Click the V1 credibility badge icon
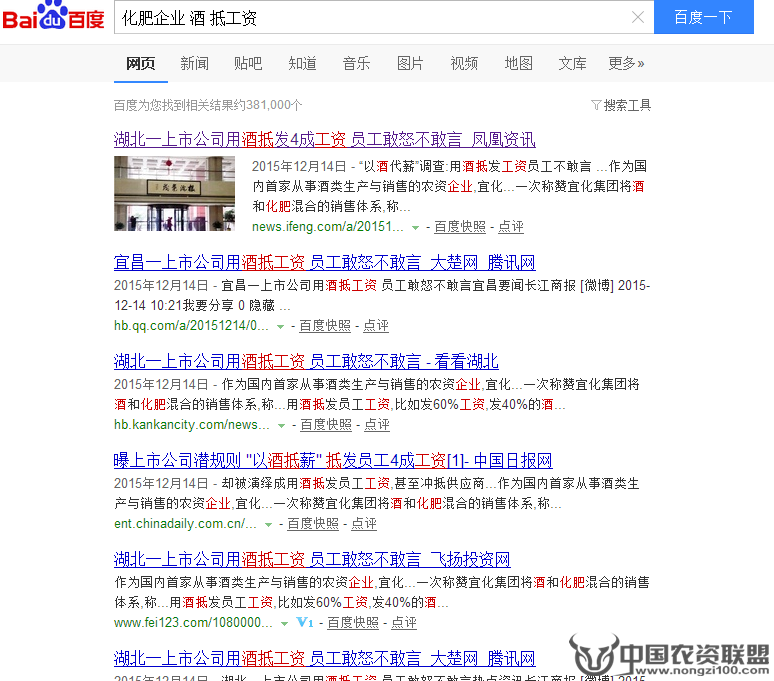 (x=305, y=623)
